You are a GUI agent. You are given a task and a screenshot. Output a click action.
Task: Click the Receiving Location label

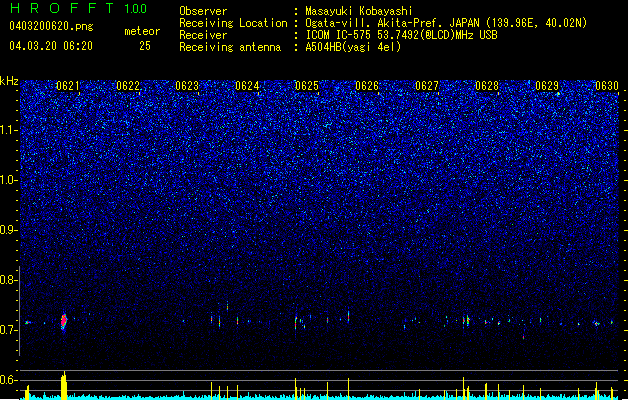click(233, 23)
